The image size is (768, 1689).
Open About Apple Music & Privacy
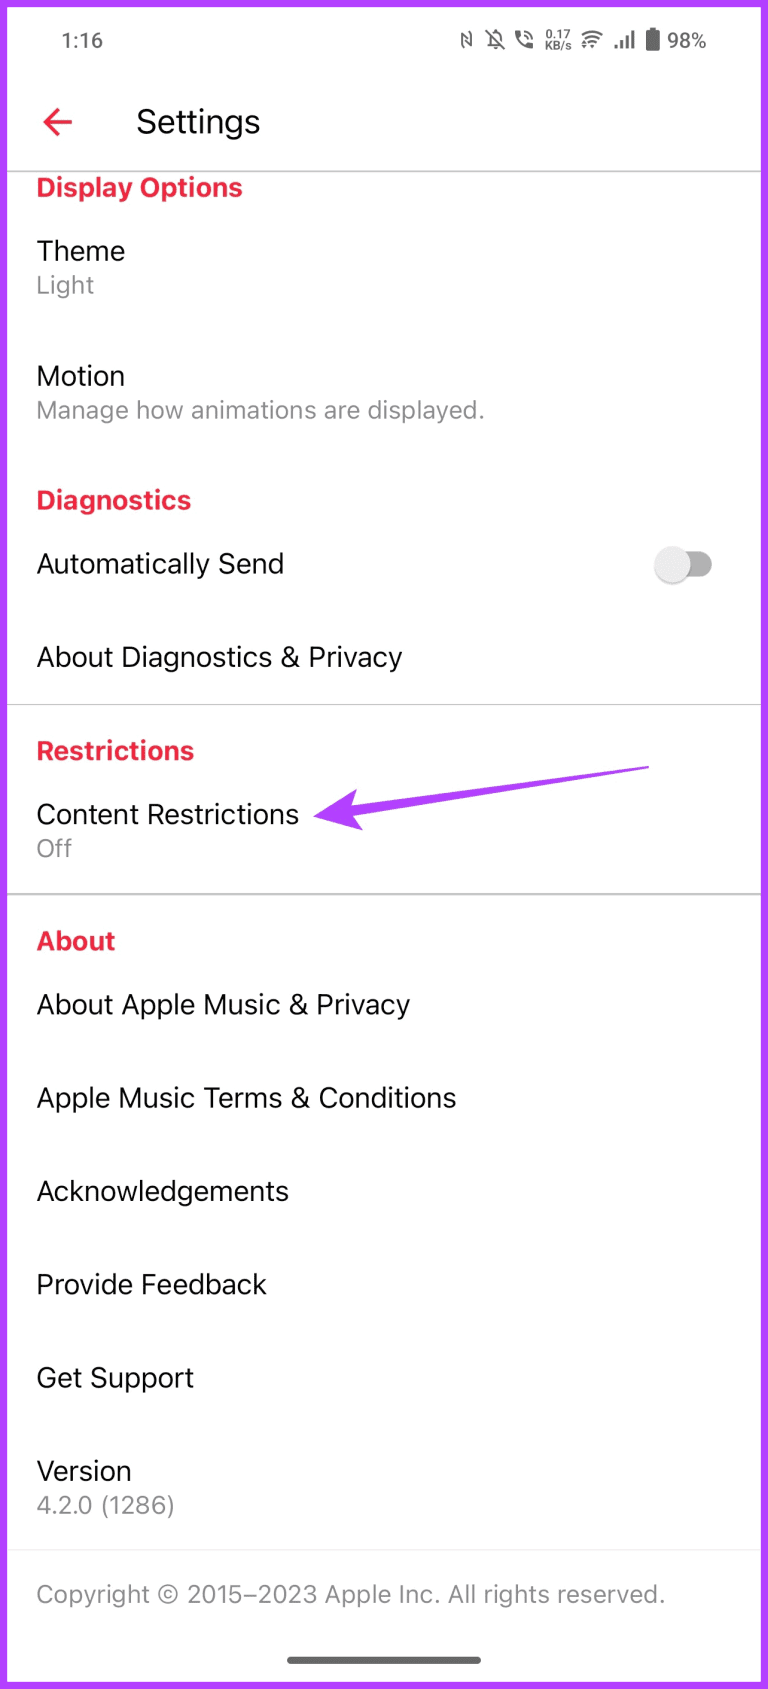pyautogui.click(x=223, y=1004)
